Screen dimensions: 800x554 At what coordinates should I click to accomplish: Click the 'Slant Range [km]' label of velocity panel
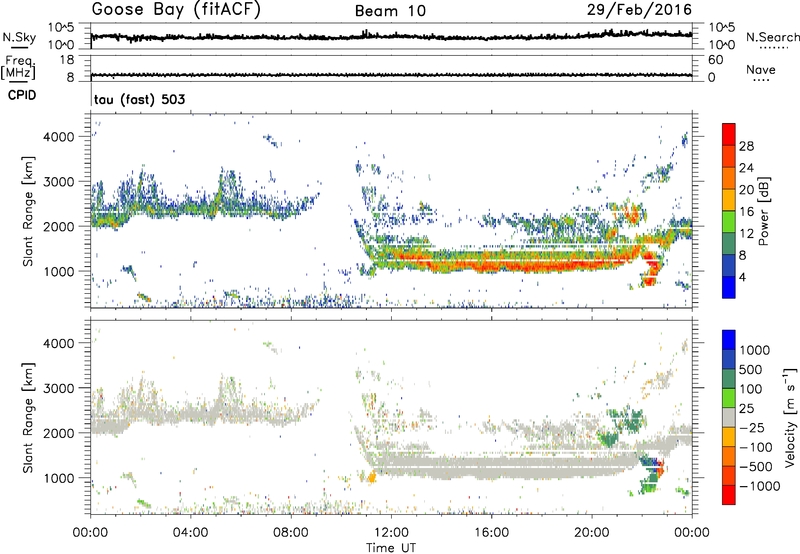[28, 418]
